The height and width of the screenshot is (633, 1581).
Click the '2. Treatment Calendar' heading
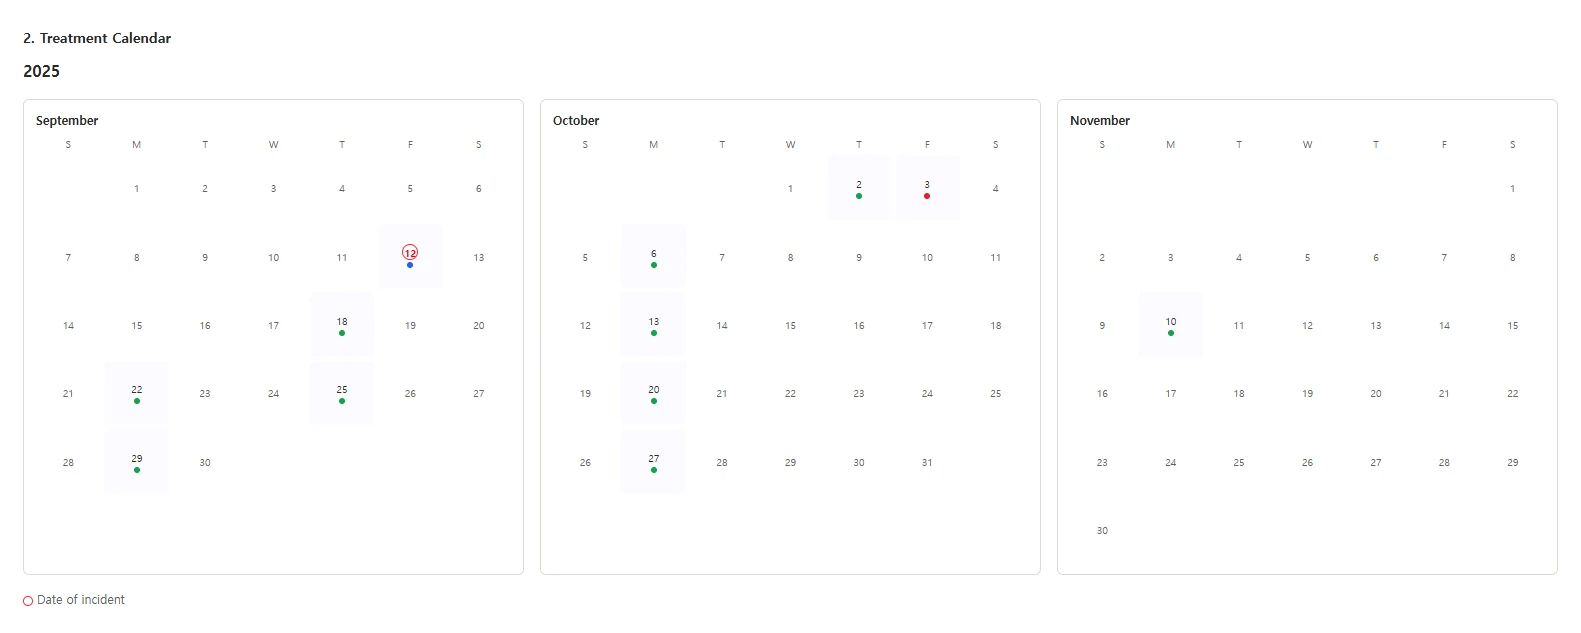tap(97, 38)
